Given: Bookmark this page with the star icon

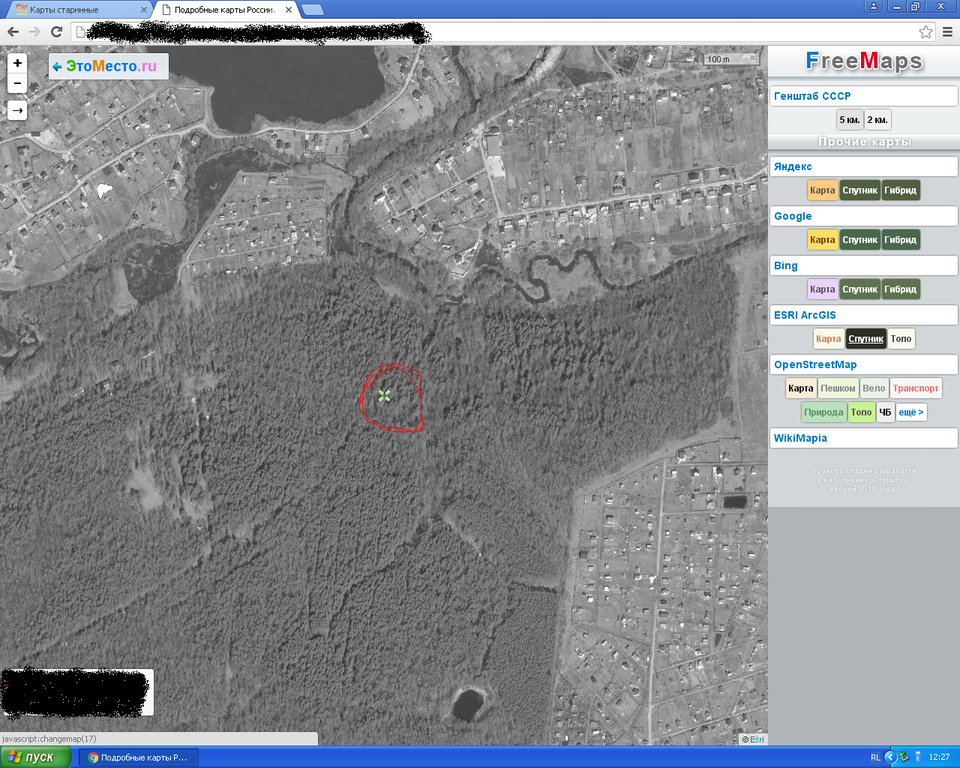Looking at the screenshot, I should point(926,32).
